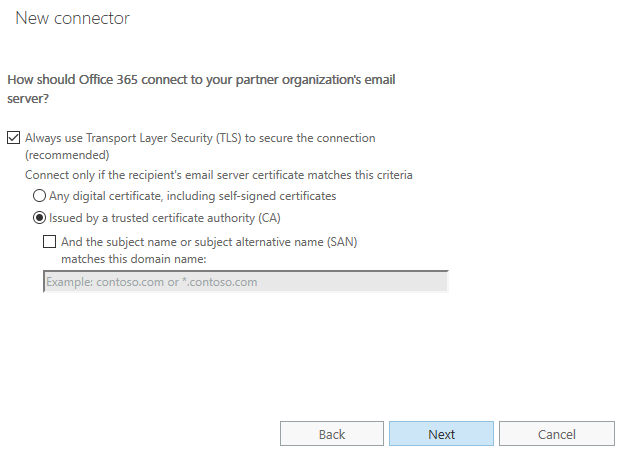Click the 'Always use Transport Layer Security' label

(200, 138)
